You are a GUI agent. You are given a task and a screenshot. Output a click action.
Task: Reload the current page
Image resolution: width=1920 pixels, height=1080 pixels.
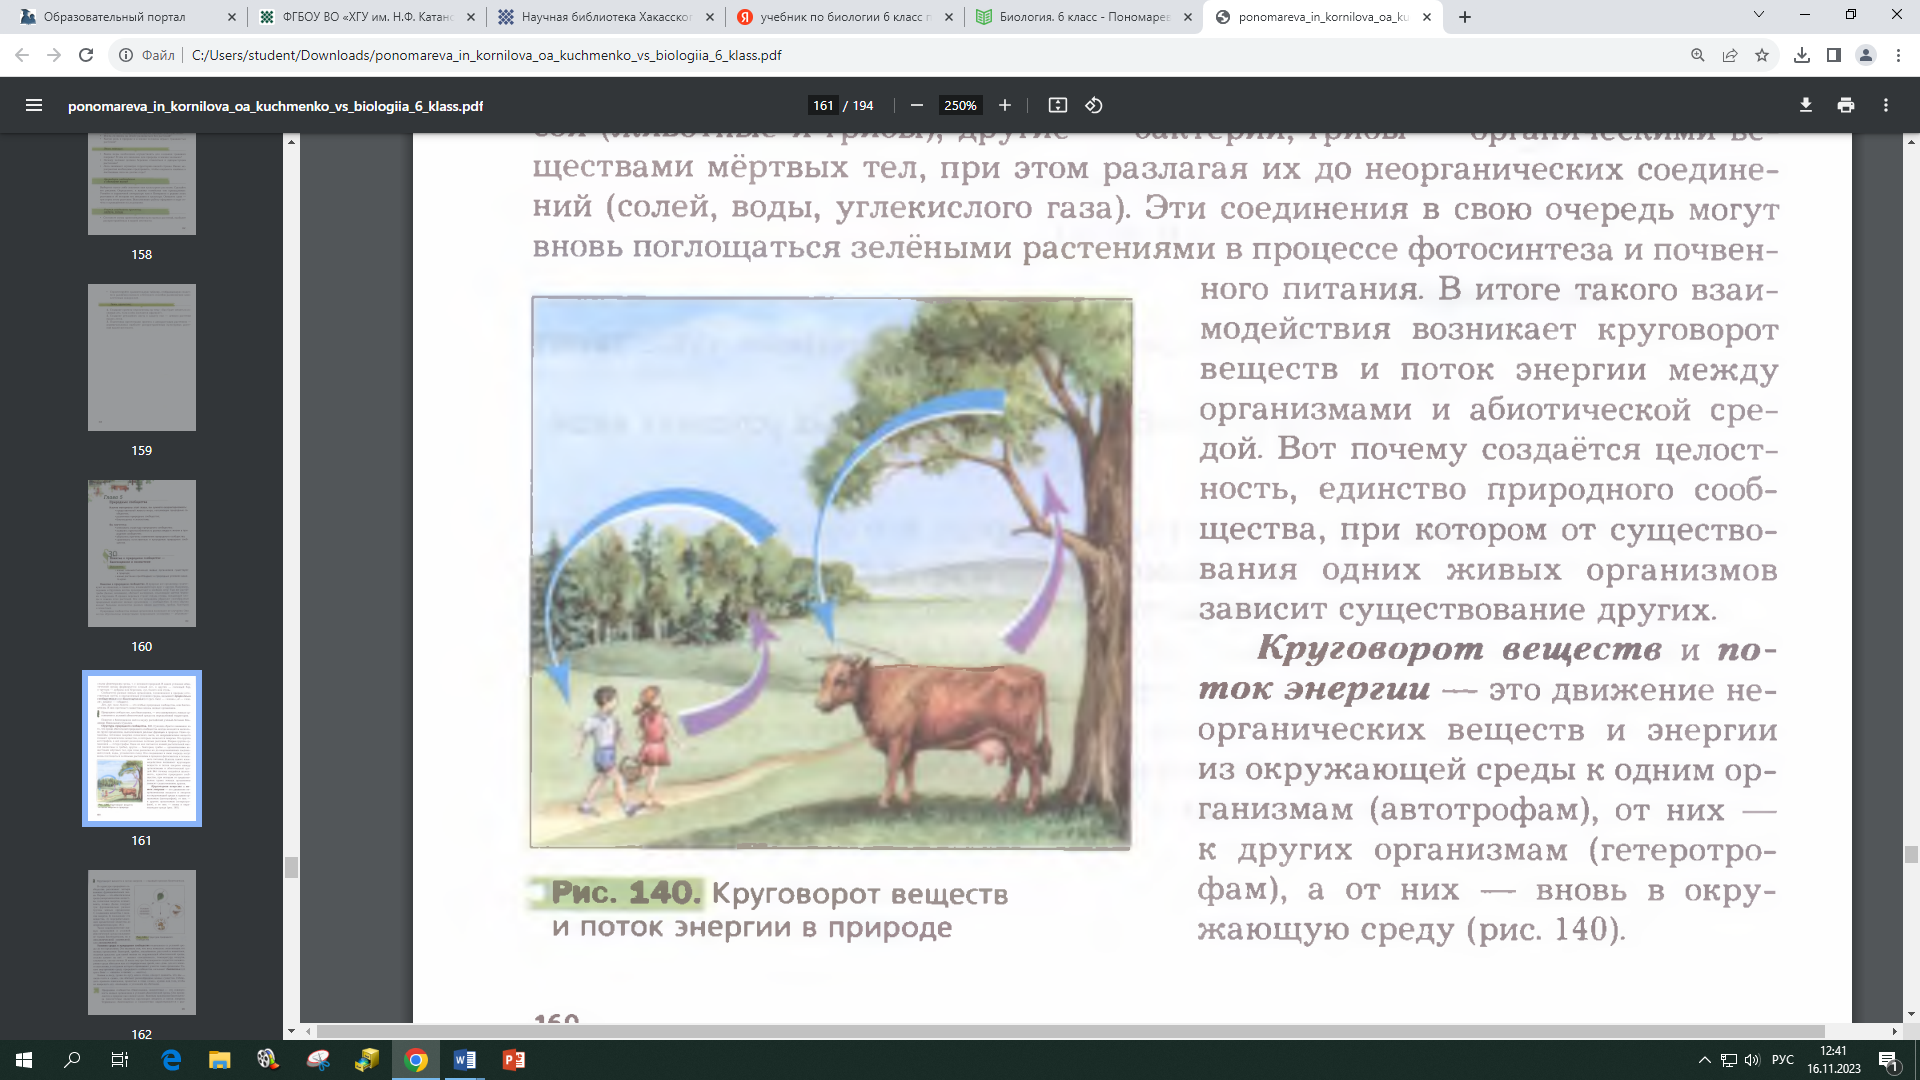86,55
